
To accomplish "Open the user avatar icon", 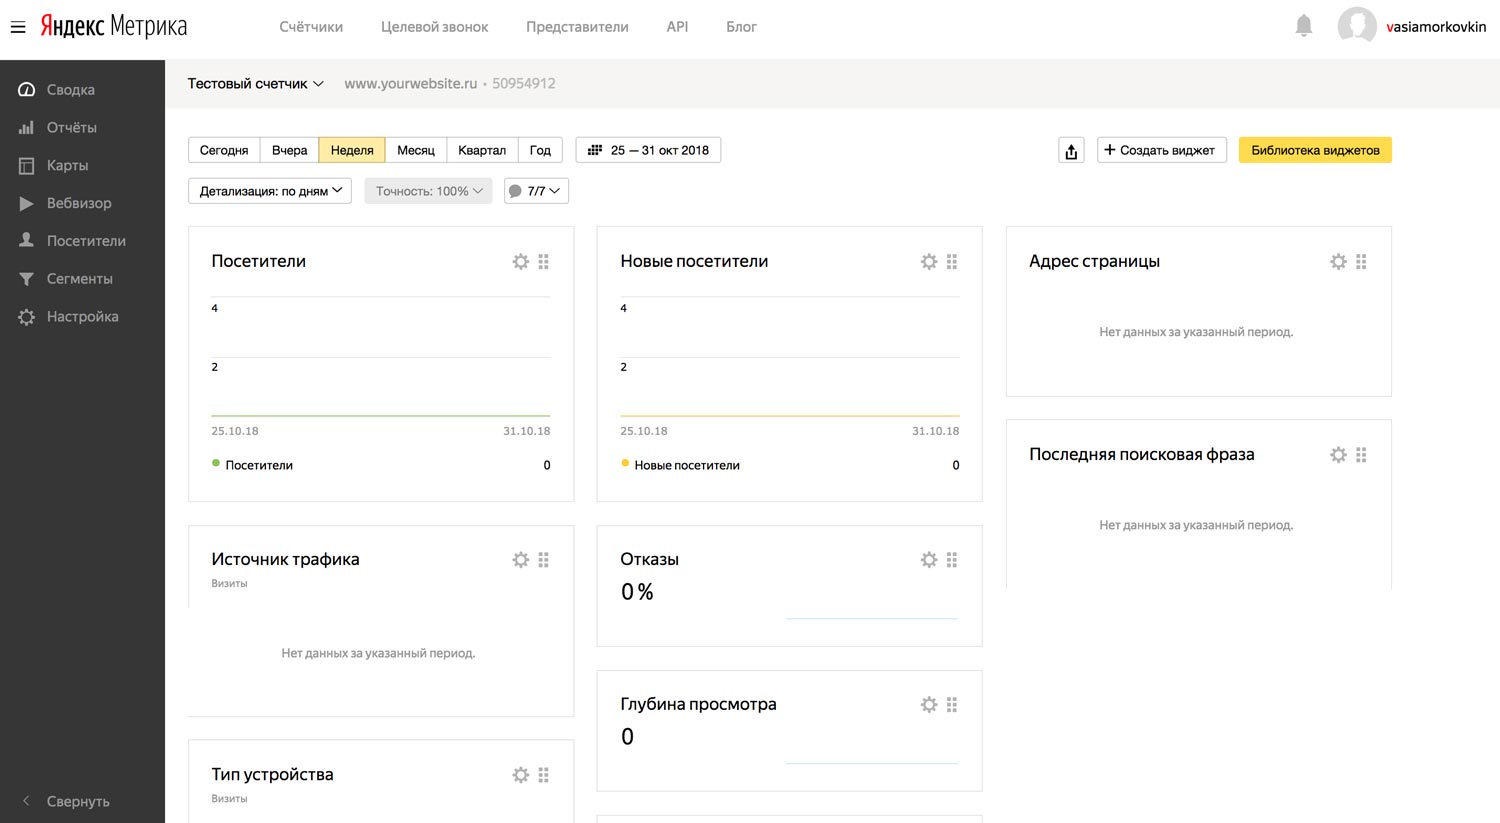I will 1357,26.
